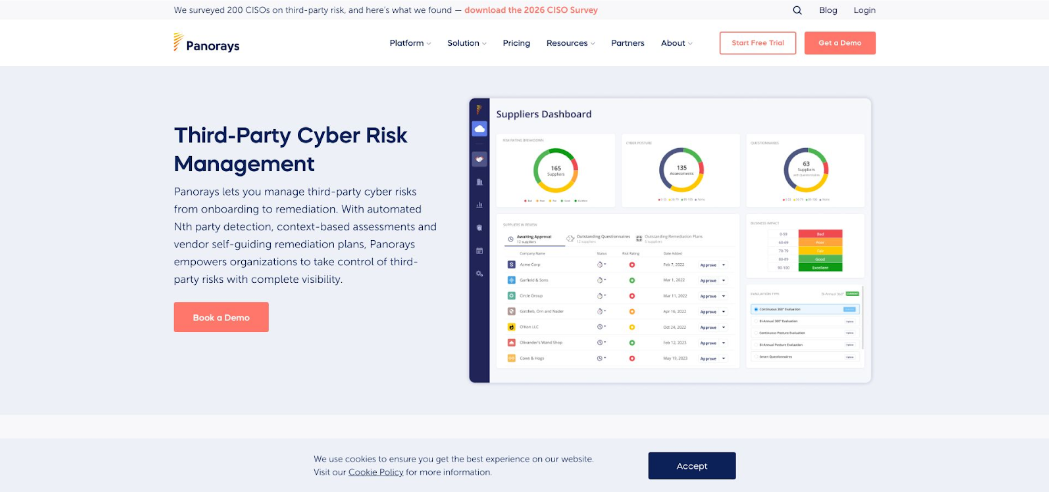Switch to Outstanding Remediation Plans tab
The height and width of the screenshot is (492, 1049).
pyautogui.click(x=669, y=239)
